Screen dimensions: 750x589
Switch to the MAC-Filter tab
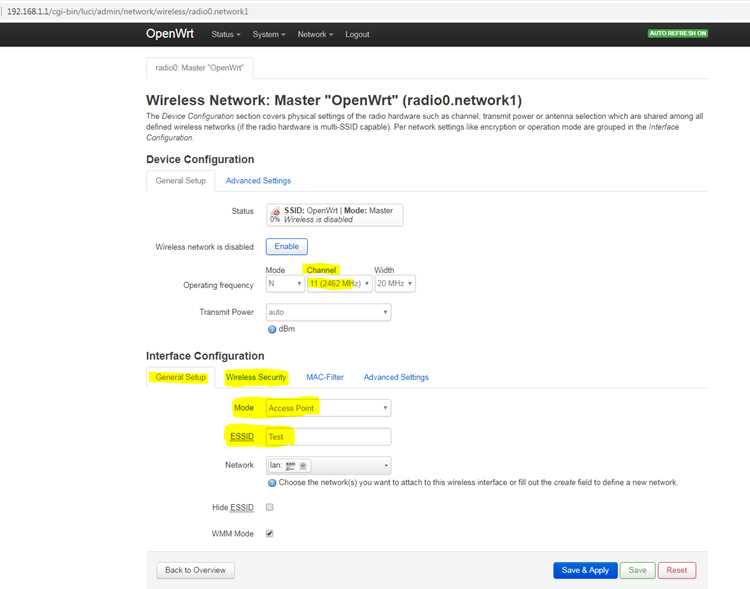[x=325, y=378]
